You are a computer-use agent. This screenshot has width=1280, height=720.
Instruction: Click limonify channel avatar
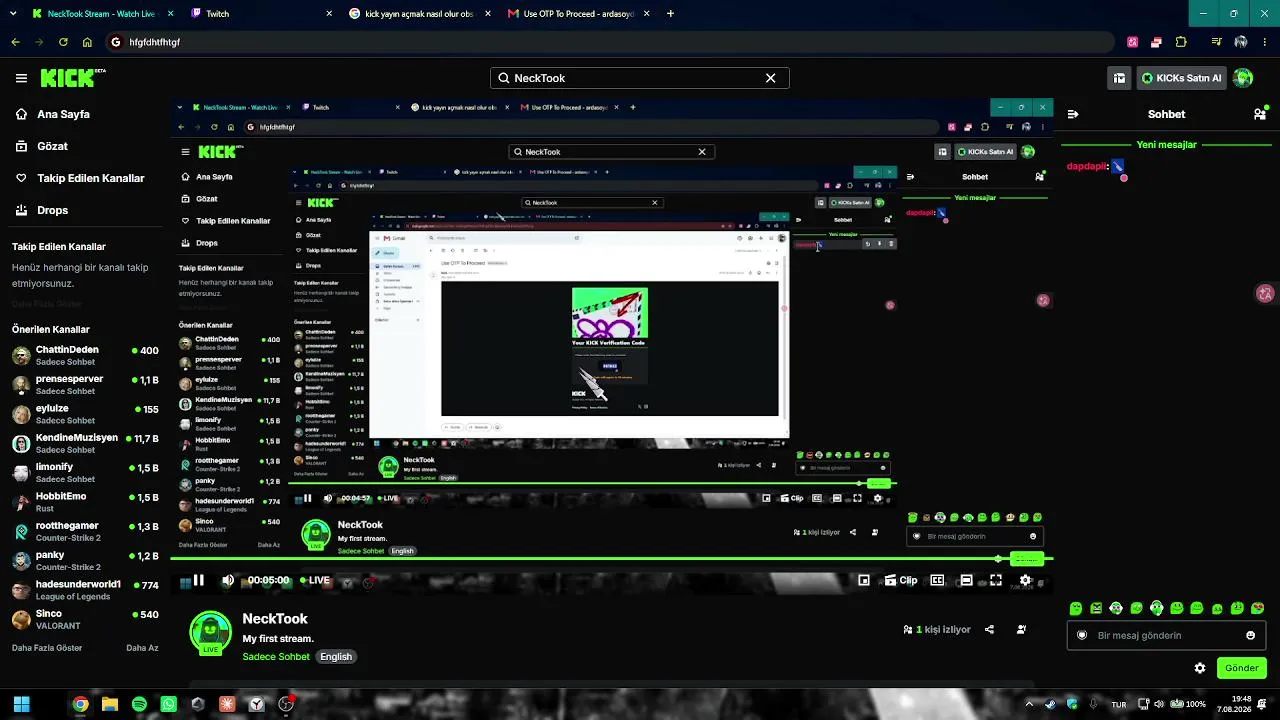(21, 472)
